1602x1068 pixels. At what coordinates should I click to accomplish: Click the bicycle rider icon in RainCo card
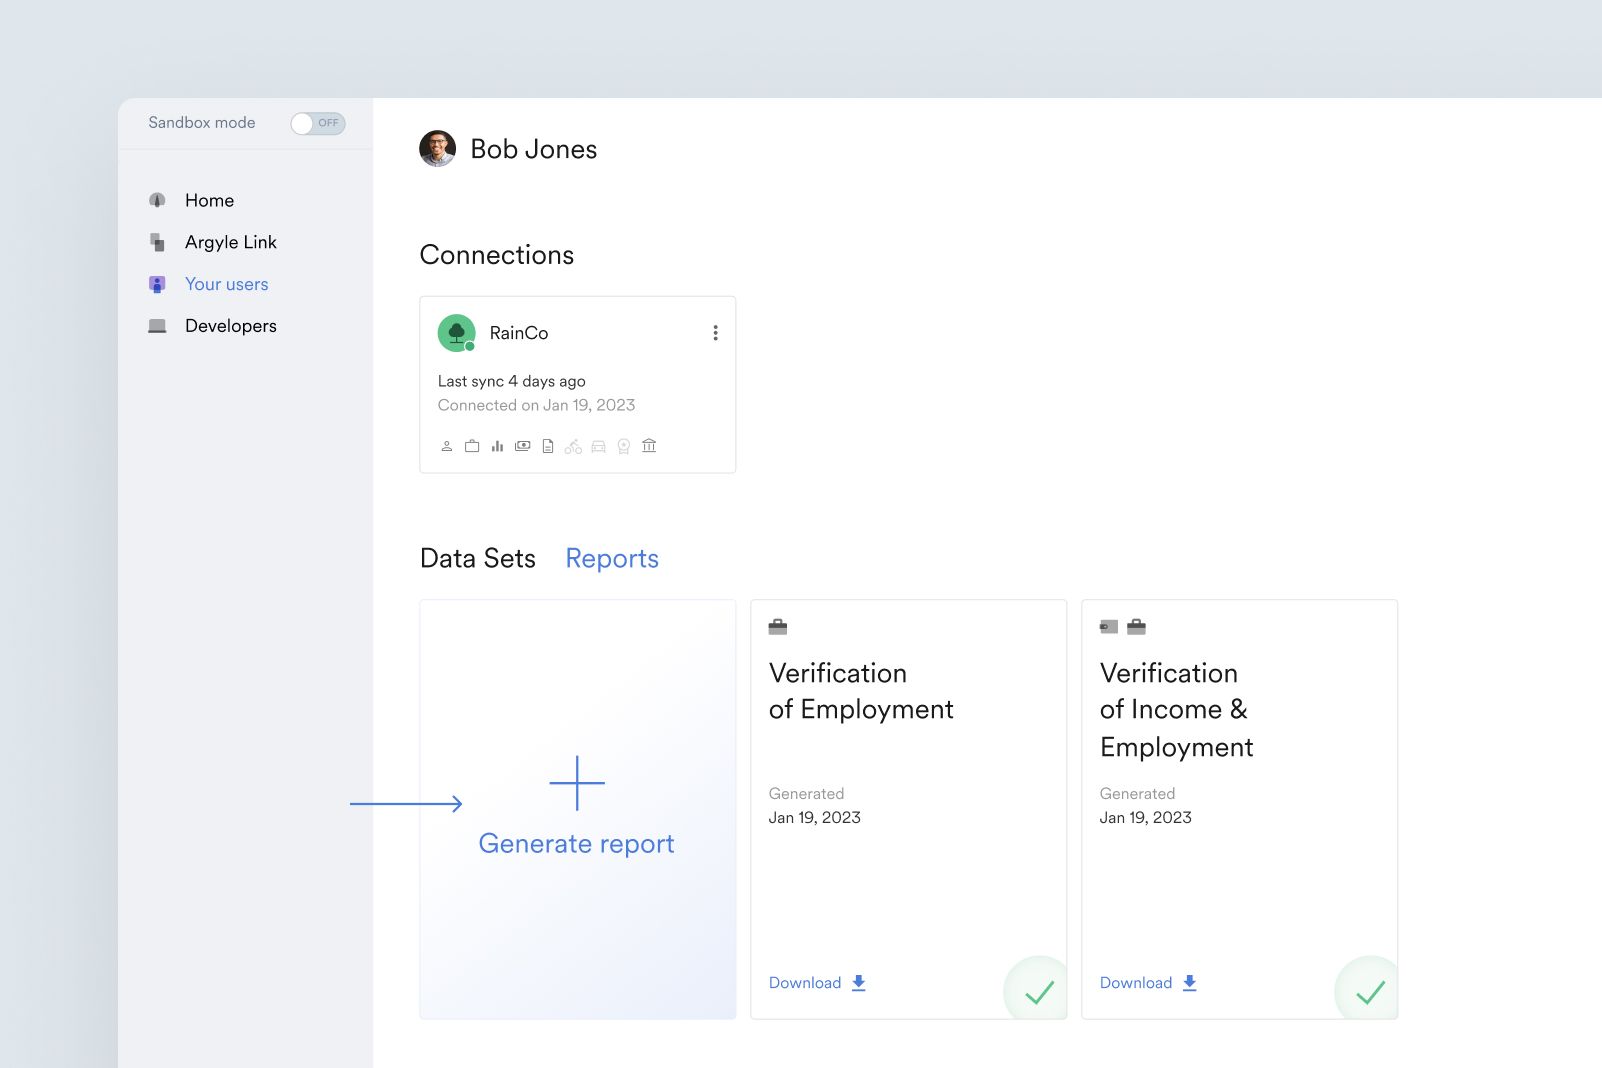(x=573, y=447)
